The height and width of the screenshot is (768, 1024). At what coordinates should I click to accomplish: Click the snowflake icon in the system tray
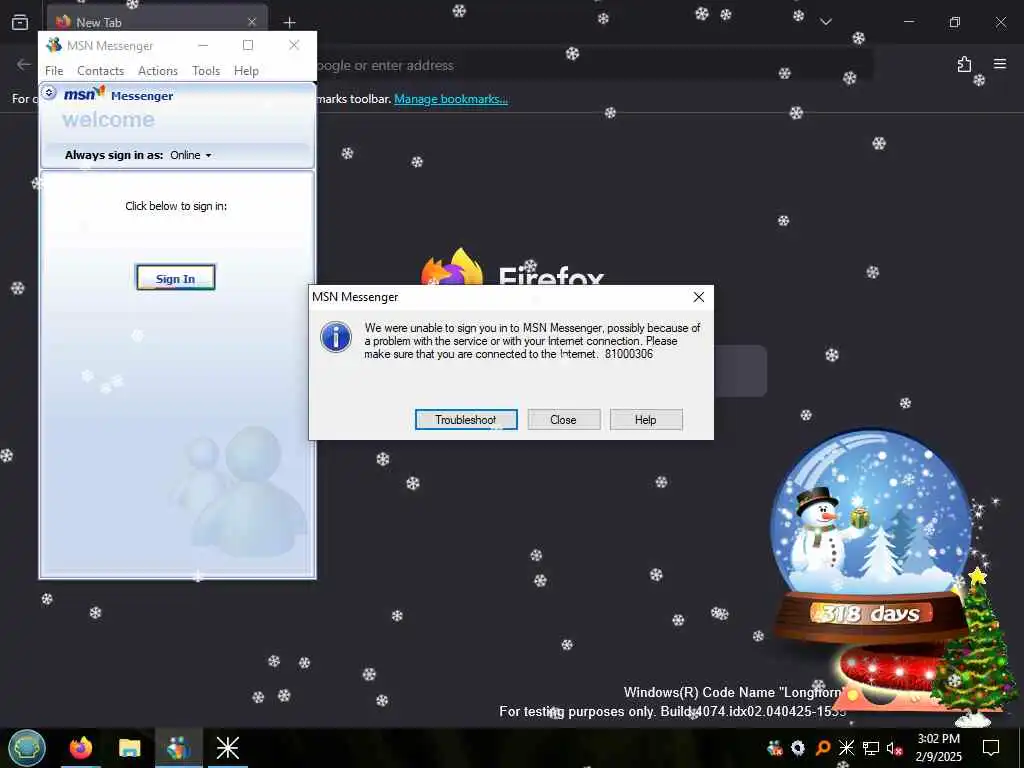[x=846, y=748]
